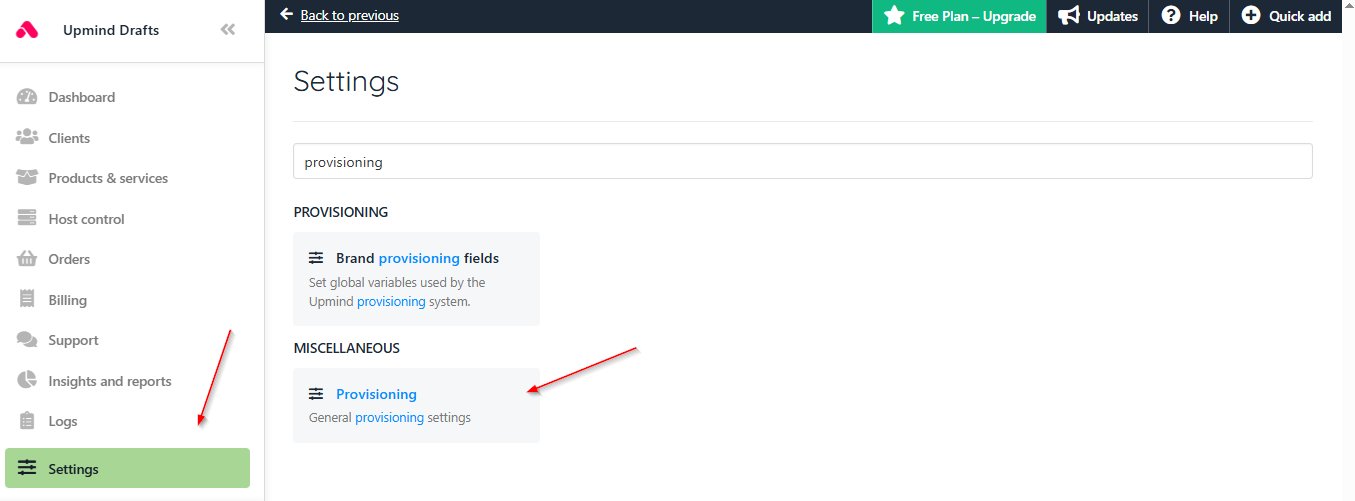The image size is (1355, 501).
Task: Click the Upmind Drafts brand name
Action: pyautogui.click(x=111, y=30)
